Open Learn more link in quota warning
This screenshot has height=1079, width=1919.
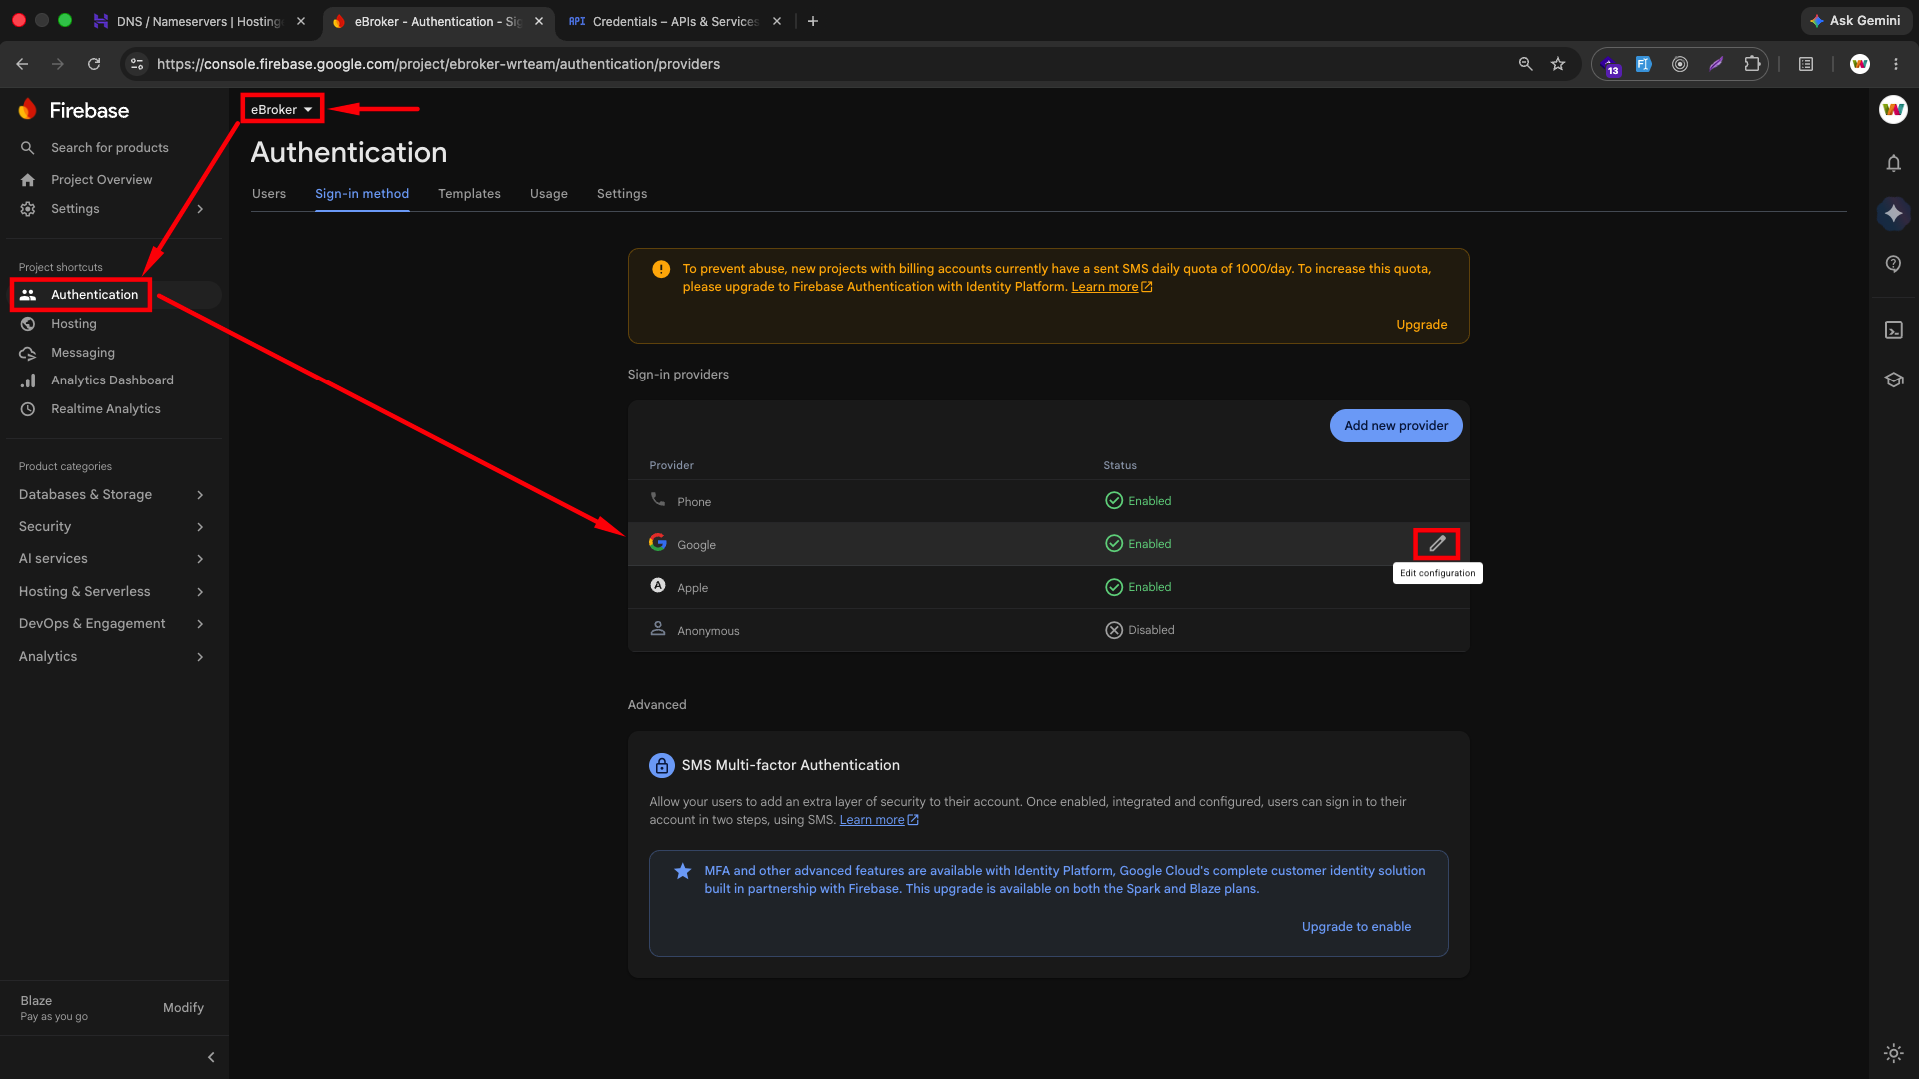[x=1111, y=287]
